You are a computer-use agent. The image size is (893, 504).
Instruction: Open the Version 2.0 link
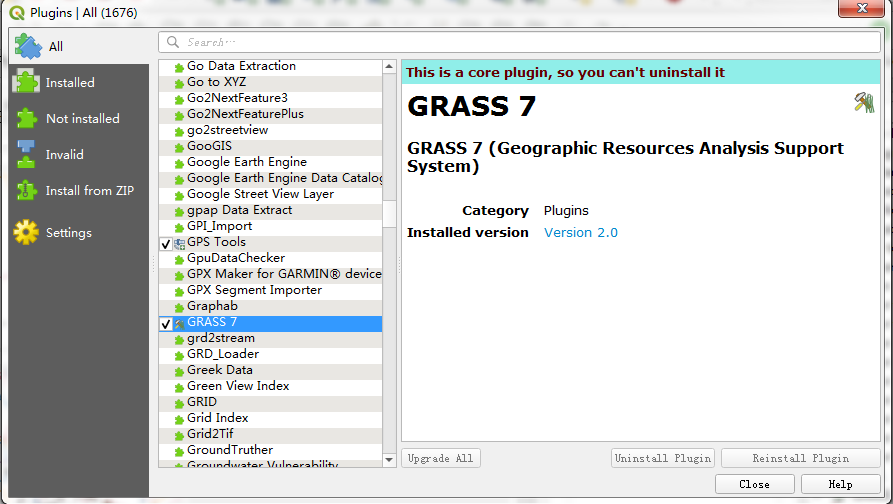[x=581, y=232]
